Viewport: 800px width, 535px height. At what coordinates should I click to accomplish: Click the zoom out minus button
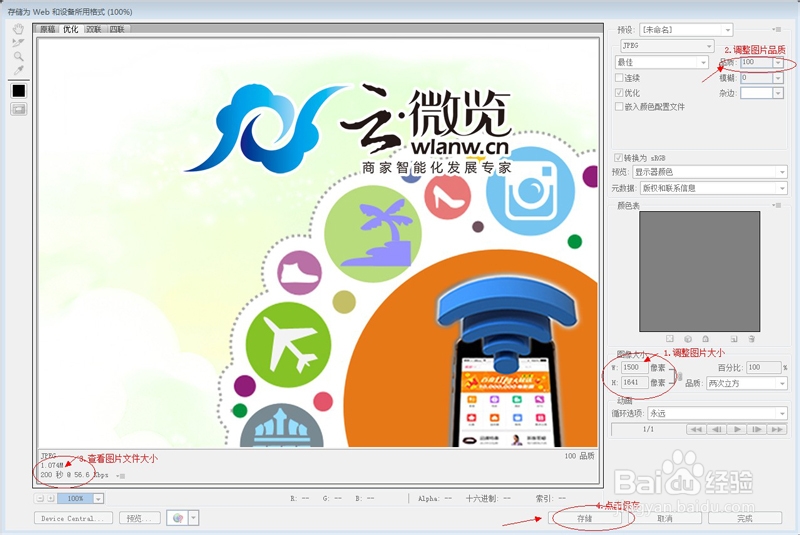(x=40, y=498)
